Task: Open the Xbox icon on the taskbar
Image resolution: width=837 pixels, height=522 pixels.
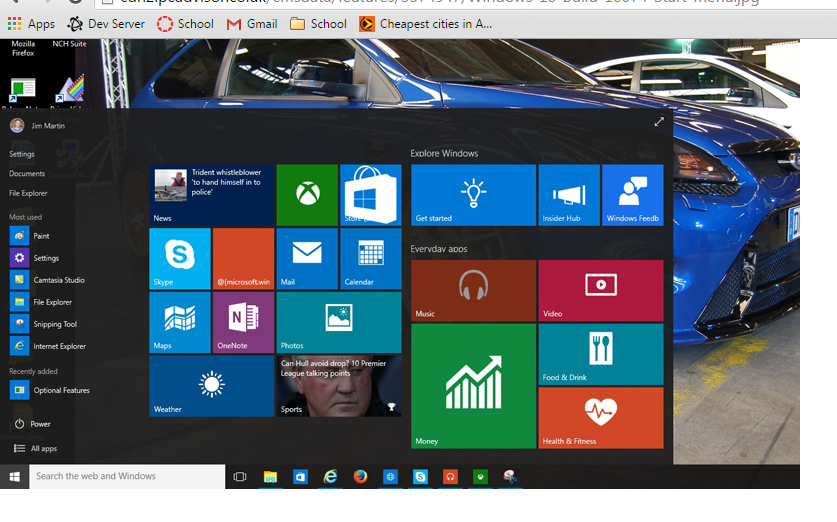Action: 480,477
